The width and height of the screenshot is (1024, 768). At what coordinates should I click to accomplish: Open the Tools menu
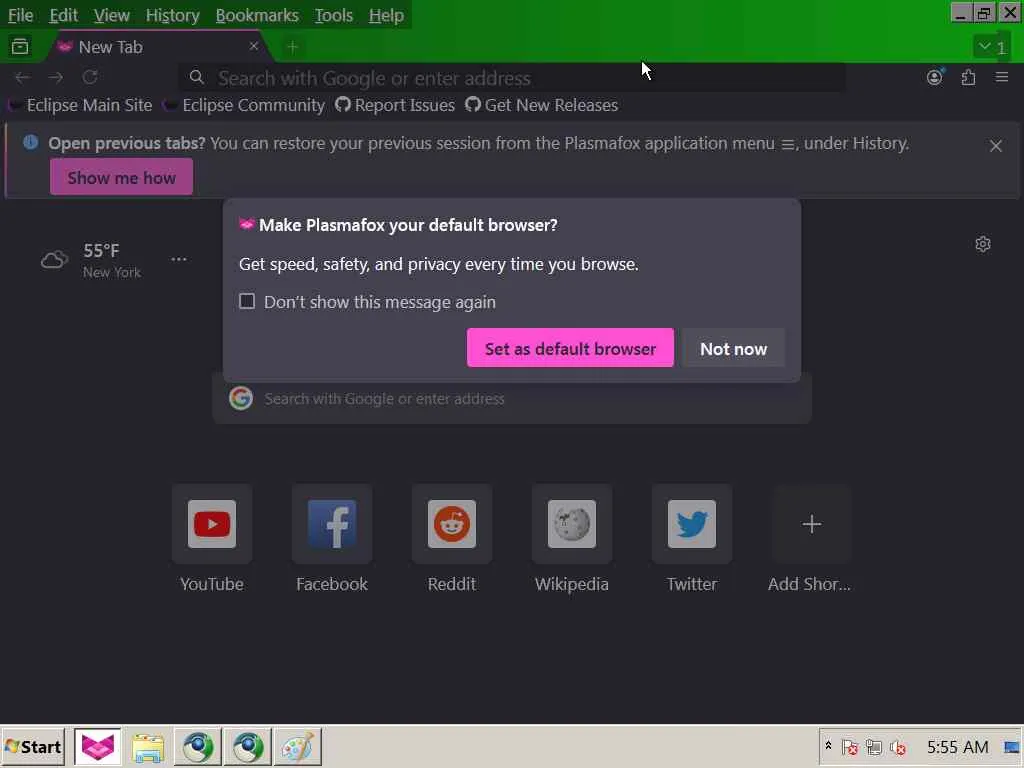(x=333, y=15)
